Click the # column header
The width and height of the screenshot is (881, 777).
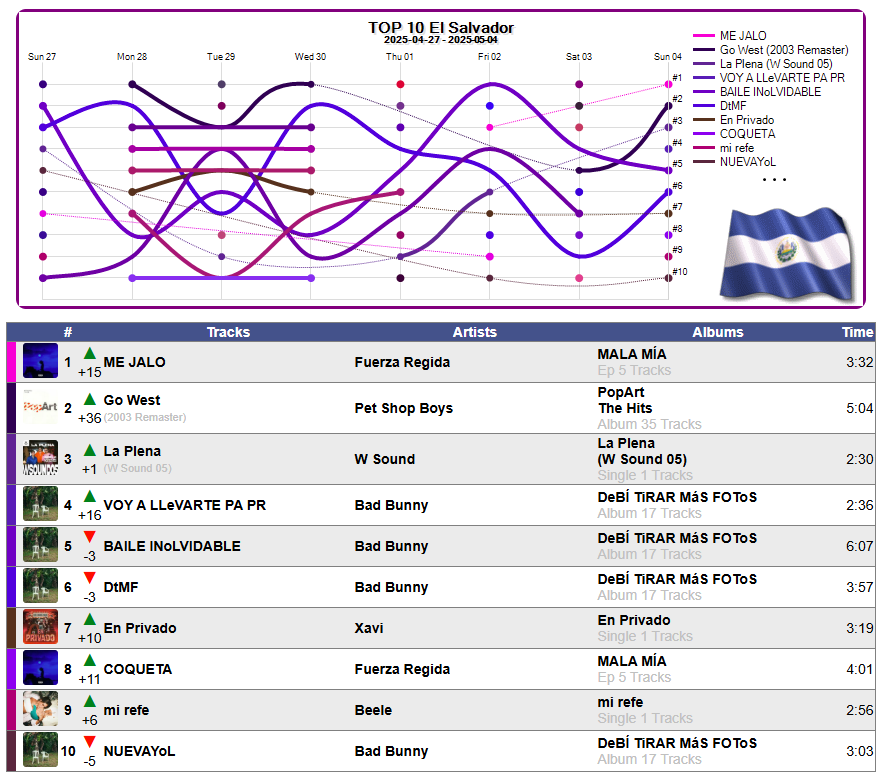click(68, 332)
